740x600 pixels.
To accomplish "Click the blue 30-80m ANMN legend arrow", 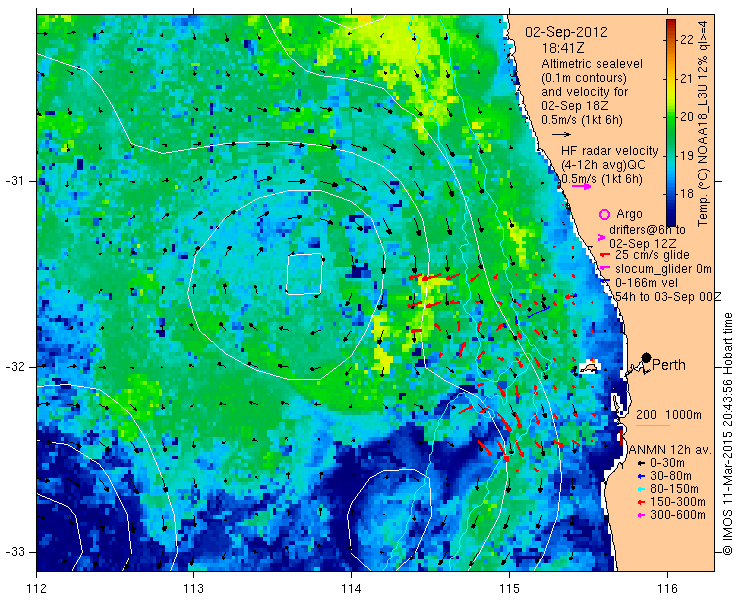I will [x=641, y=476].
